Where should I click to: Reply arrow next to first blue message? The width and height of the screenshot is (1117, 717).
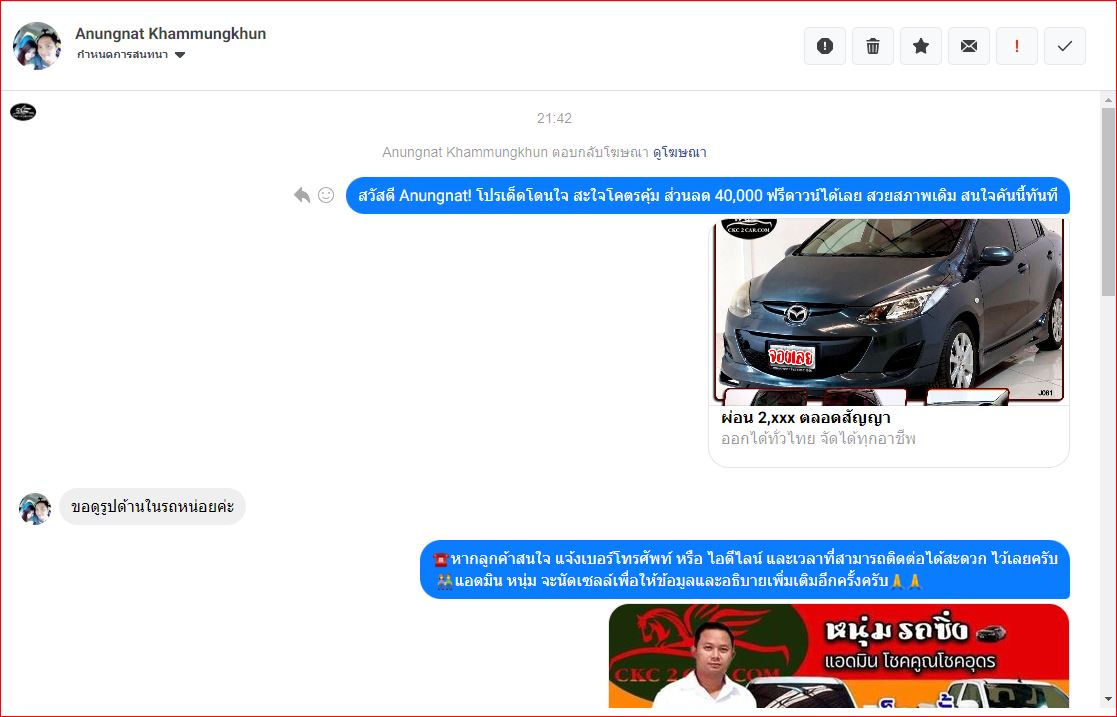point(302,195)
